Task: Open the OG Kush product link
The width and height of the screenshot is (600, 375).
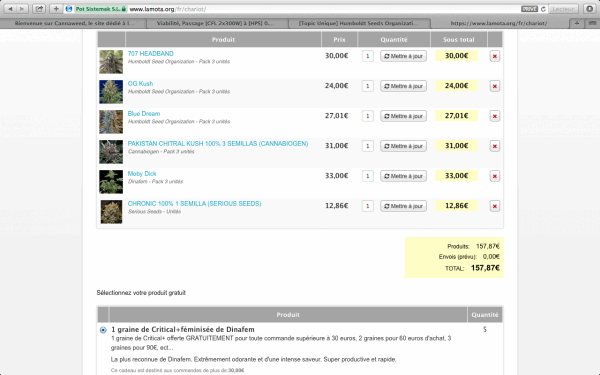Action: point(140,83)
